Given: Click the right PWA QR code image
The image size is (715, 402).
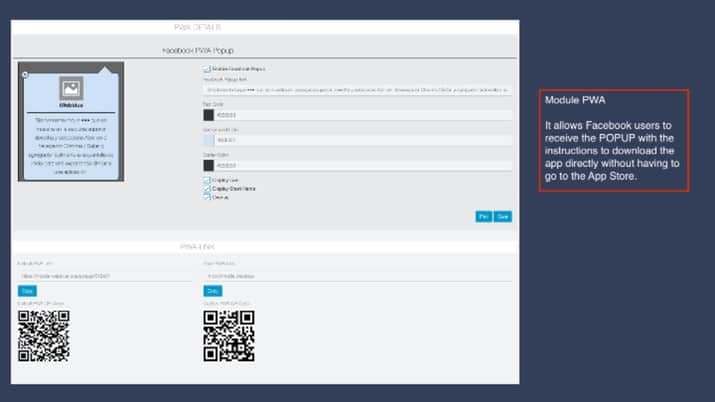Looking at the screenshot, I should pos(229,336).
